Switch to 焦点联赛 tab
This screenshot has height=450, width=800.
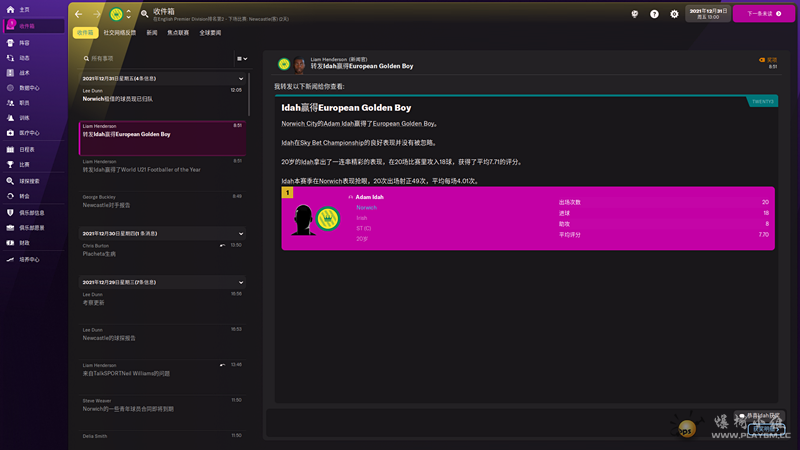click(177, 33)
